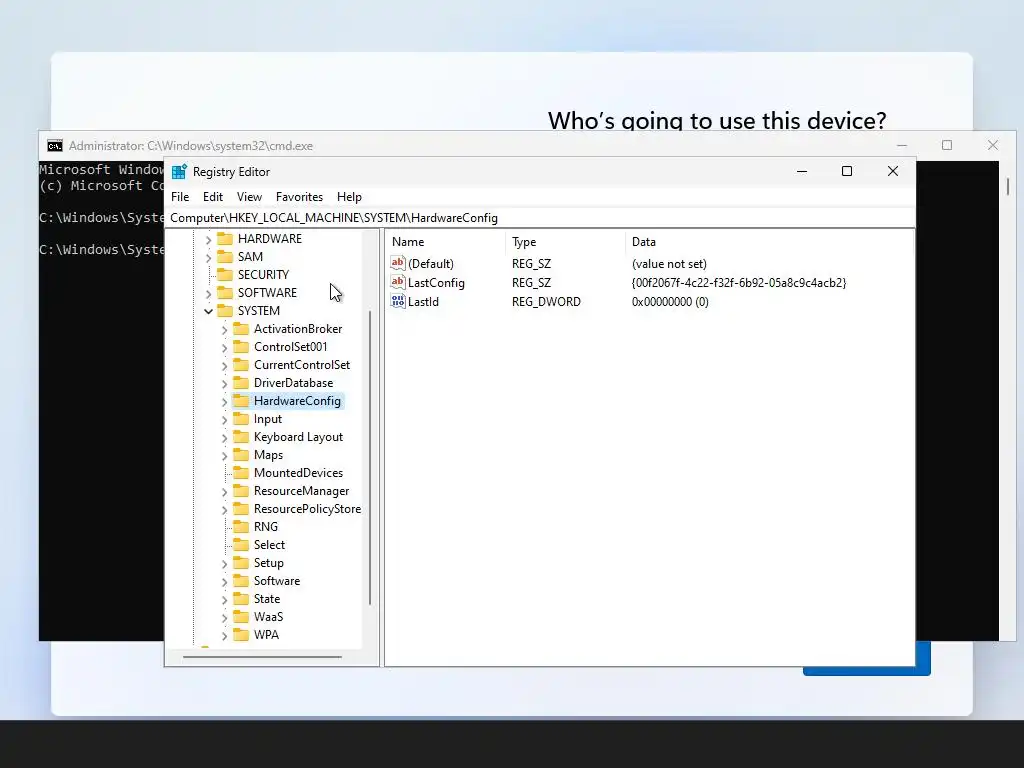Viewport: 1024px width, 768px height.
Task: Select the Select key folder icon
Action: click(241, 545)
